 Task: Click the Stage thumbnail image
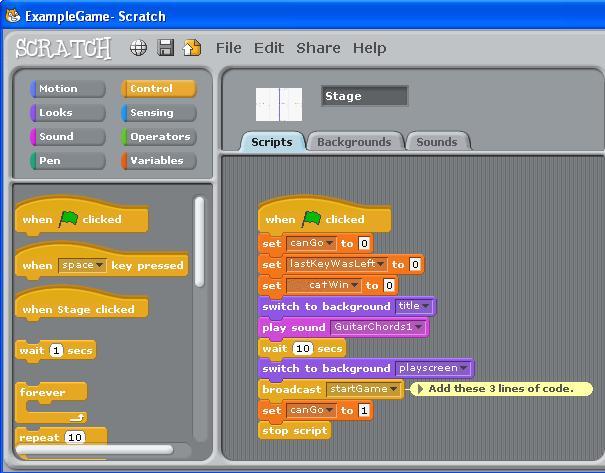pyautogui.click(x=279, y=104)
